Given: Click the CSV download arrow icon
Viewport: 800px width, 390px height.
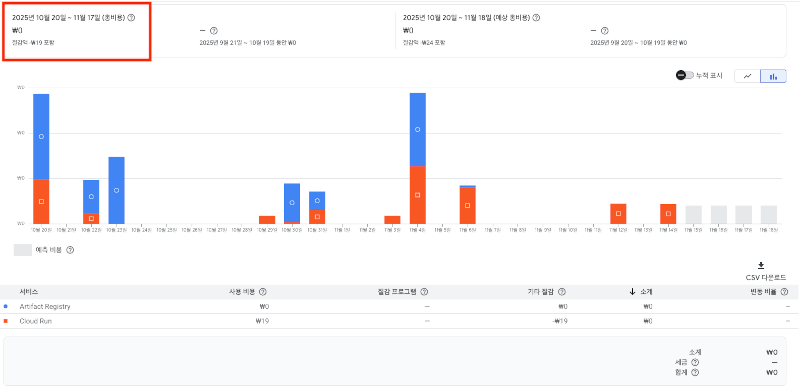Looking at the screenshot, I should [761, 266].
